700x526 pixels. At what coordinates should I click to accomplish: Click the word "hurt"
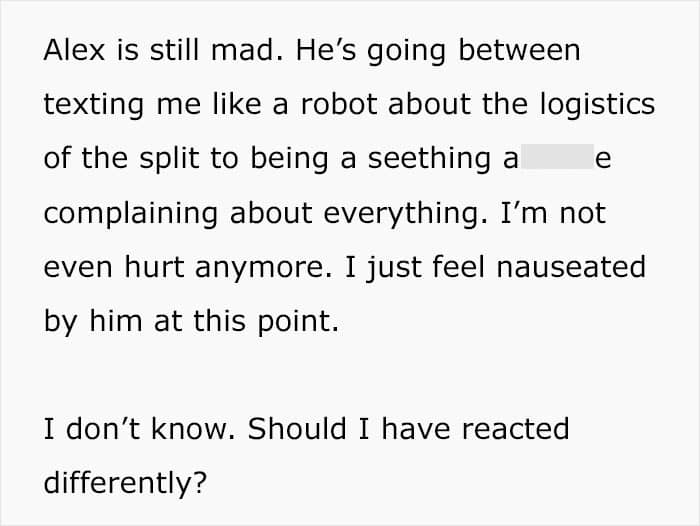pyautogui.click(x=154, y=267)
